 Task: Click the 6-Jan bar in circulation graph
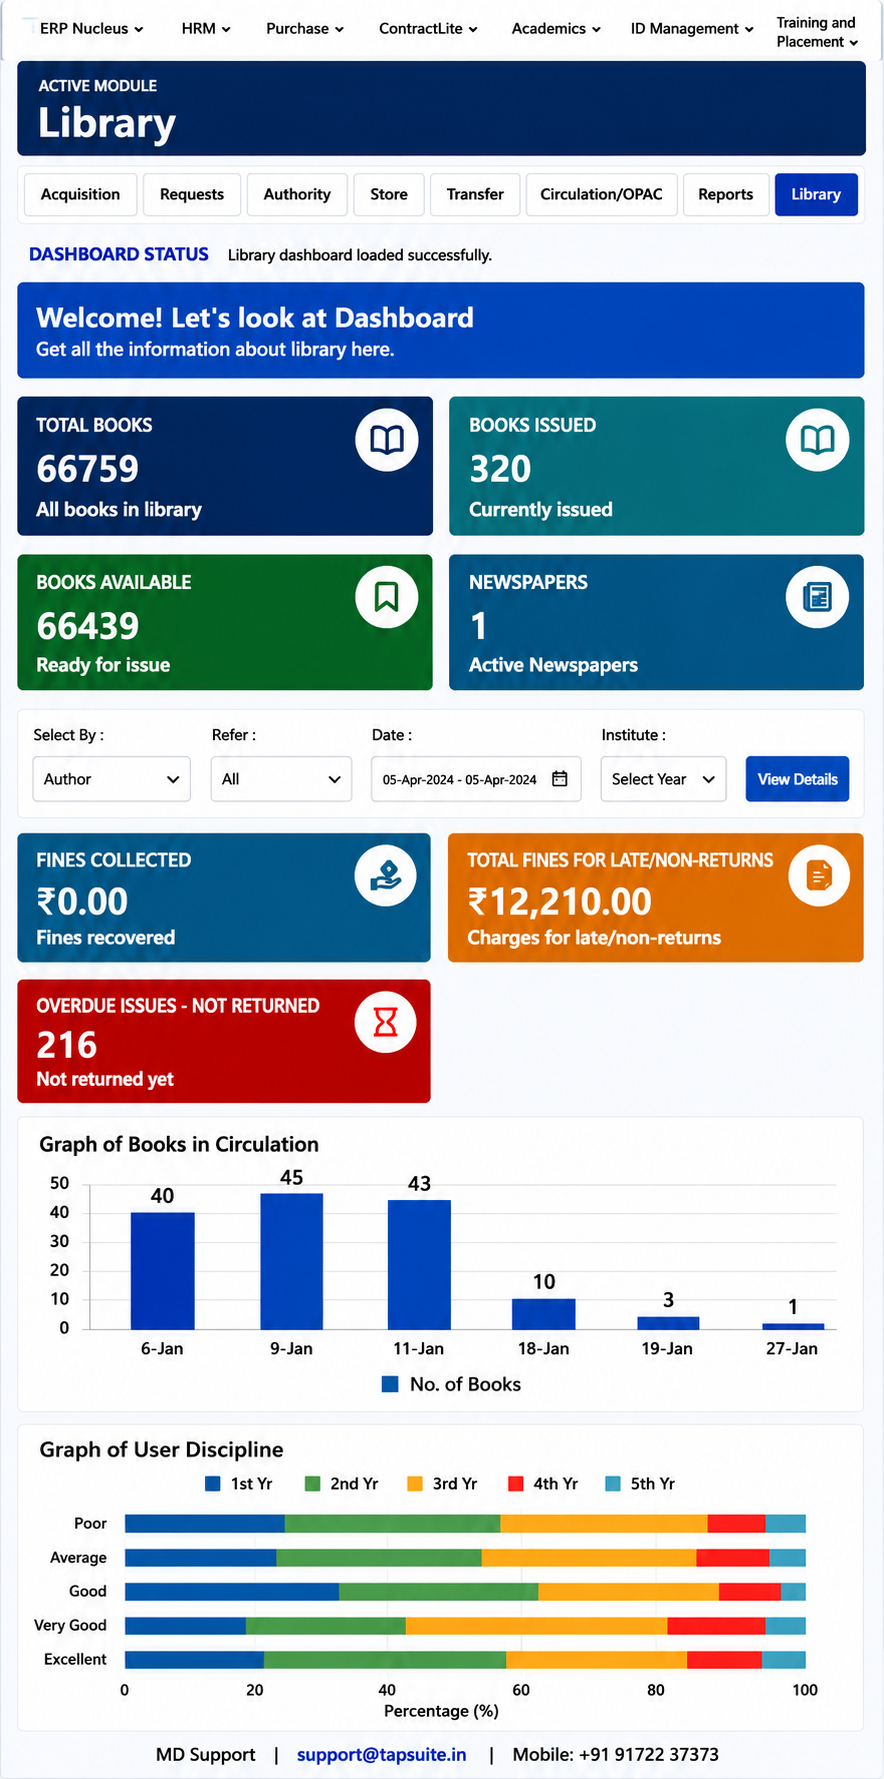point(163,1270)
